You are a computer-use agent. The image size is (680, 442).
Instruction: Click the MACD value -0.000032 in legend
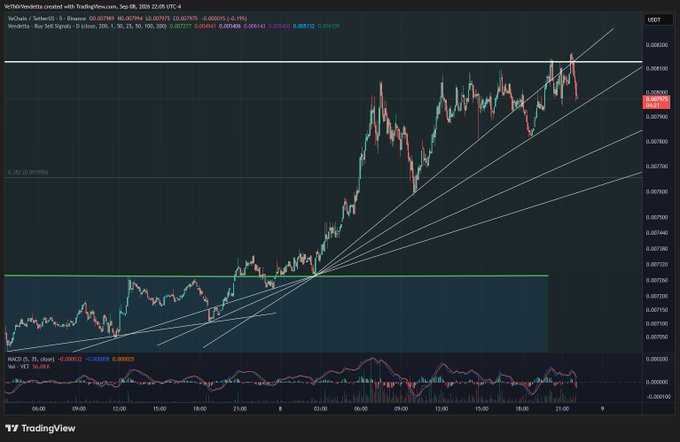(x=69, y=359)
